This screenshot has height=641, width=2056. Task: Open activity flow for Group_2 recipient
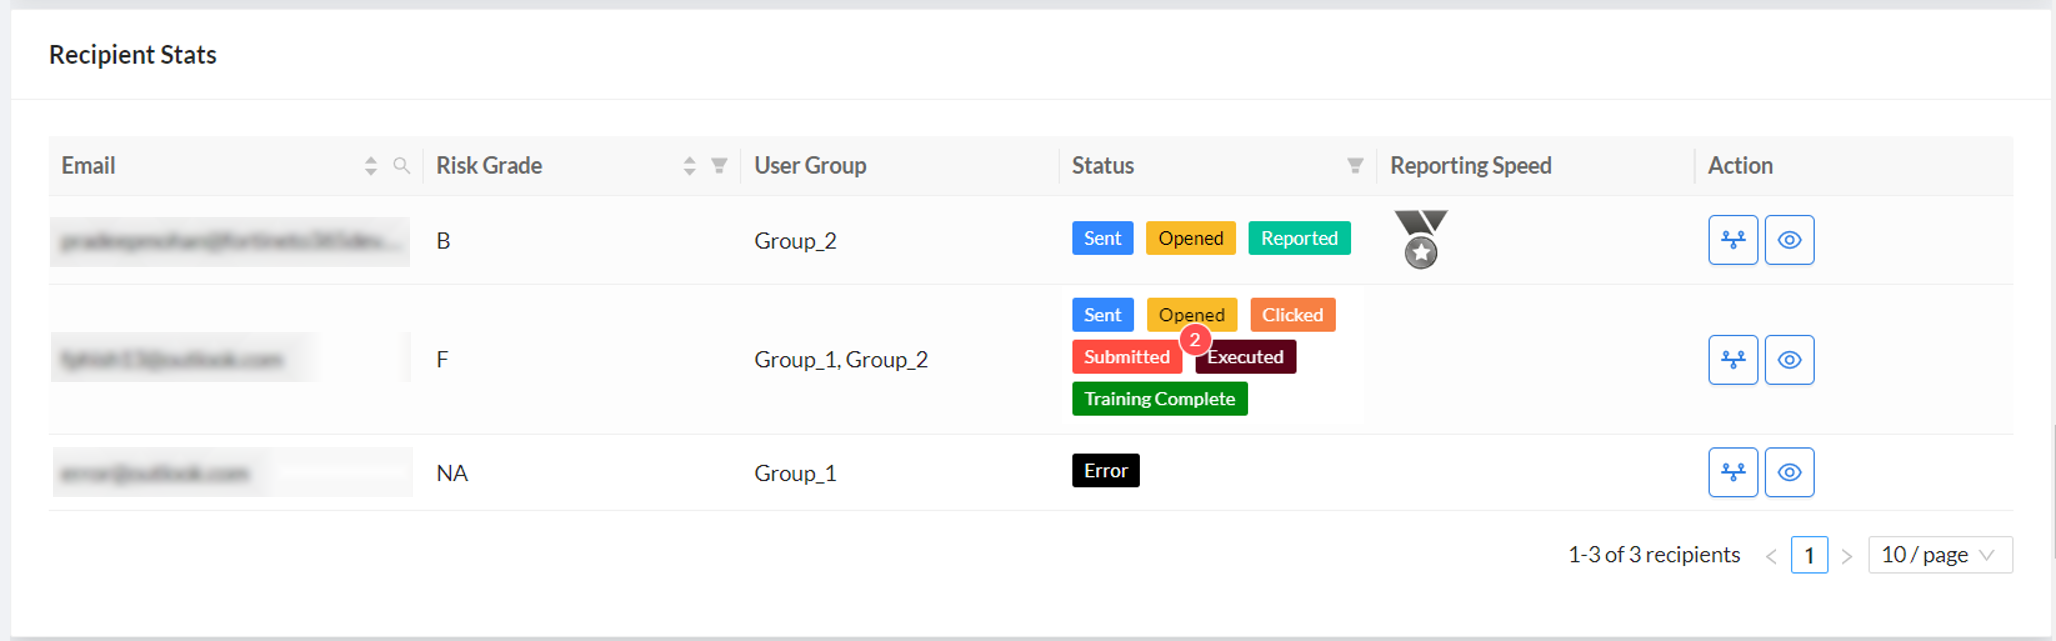(x=1733, y=240)
